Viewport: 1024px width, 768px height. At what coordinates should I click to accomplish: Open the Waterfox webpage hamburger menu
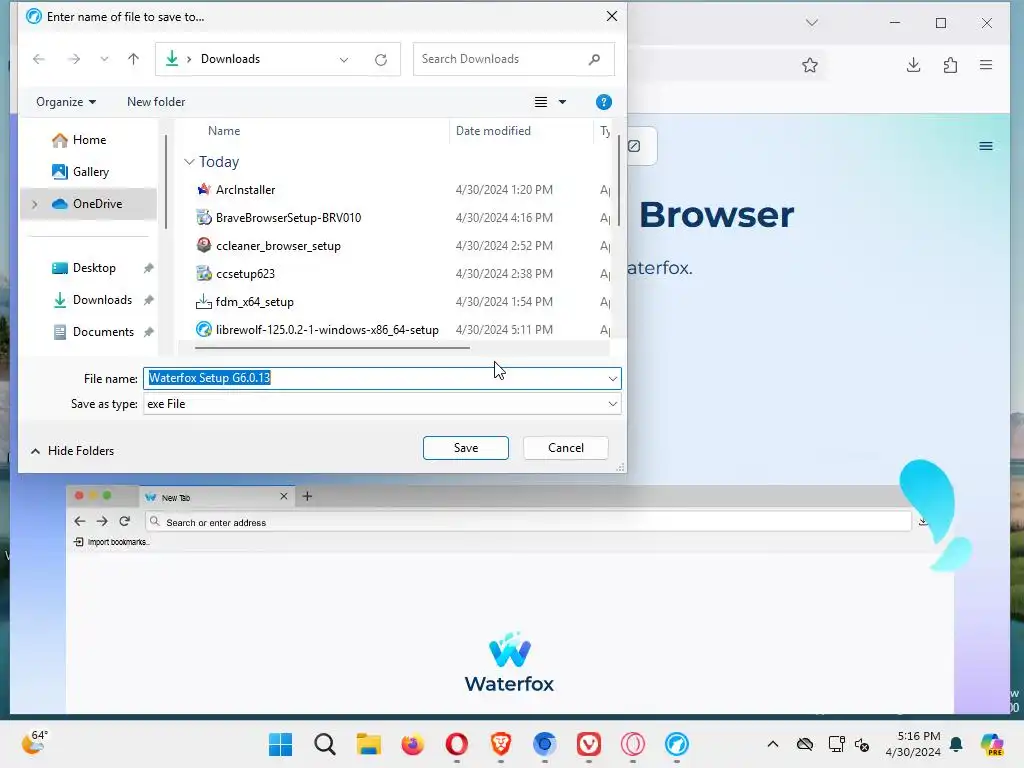986,146
